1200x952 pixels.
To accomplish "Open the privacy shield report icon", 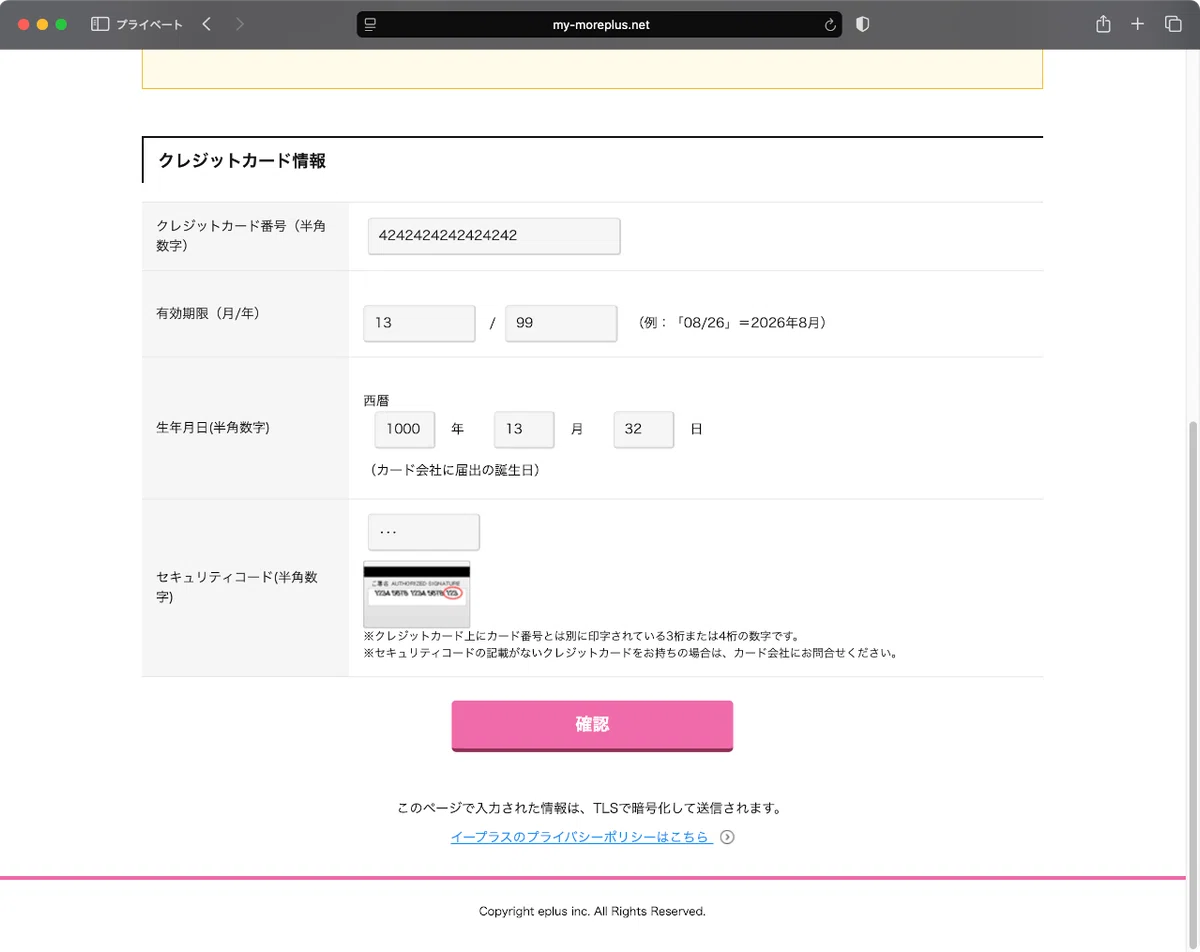I will tap(862, 24).
